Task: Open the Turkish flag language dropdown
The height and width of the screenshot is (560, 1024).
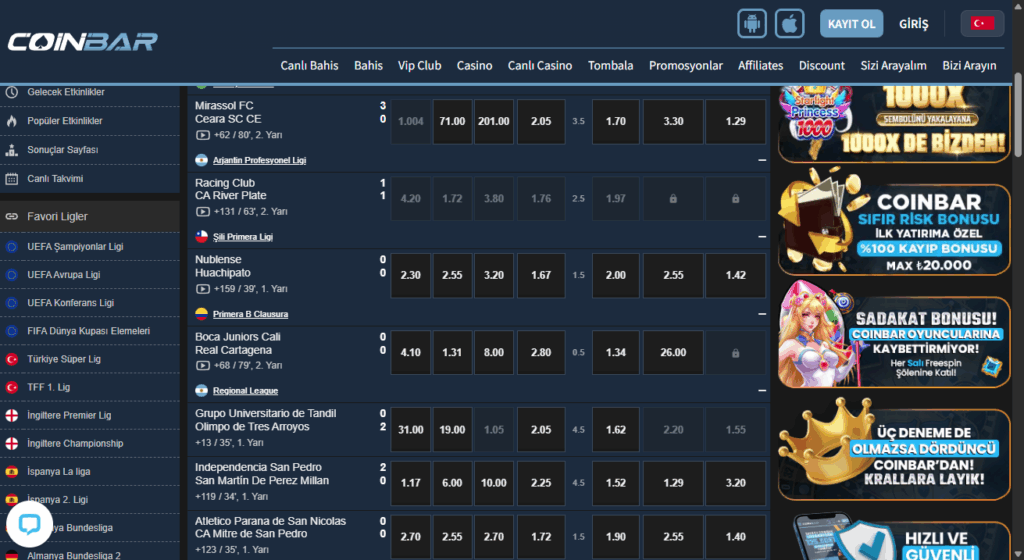Action: pyautogui.click(x=982, y=23)
